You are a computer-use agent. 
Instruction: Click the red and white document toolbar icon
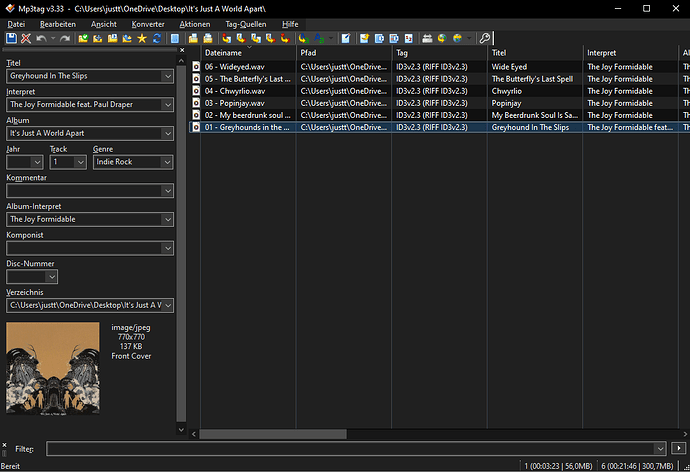(409, 38)
